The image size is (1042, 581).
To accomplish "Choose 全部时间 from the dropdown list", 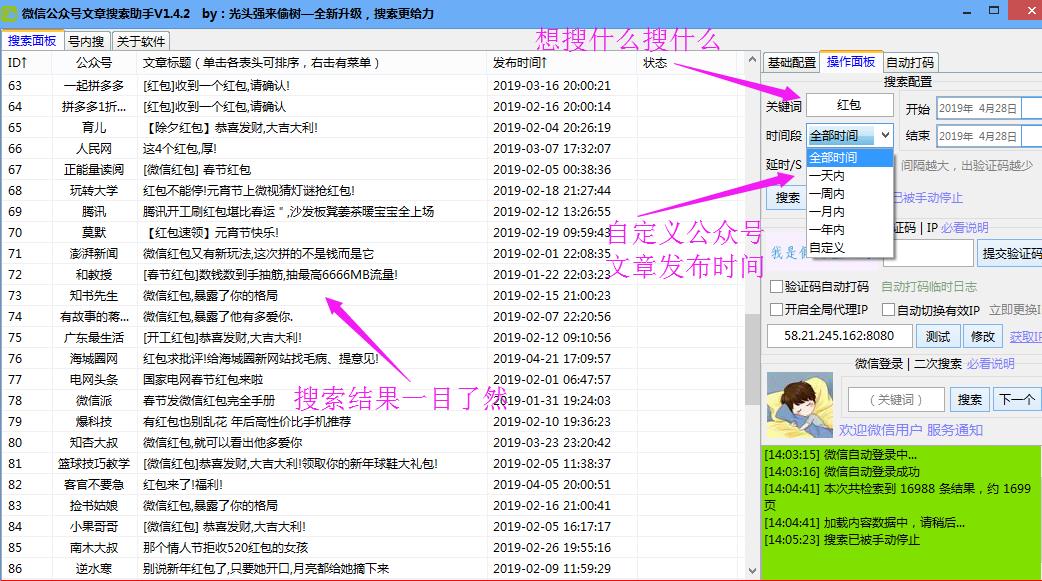I will (x=849, y=158).
